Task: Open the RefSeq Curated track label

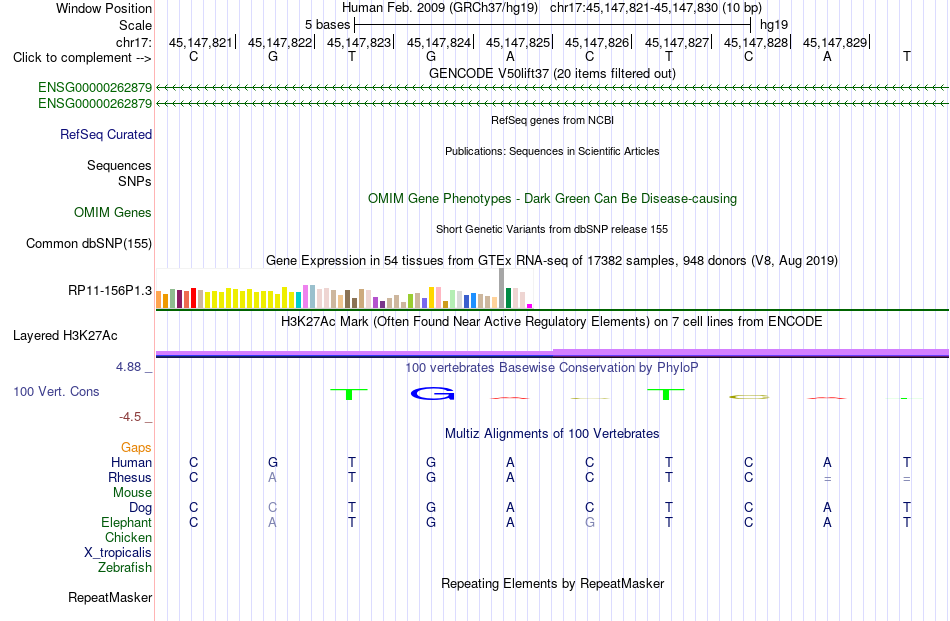Action: pyautogui.click(x=106, y=134)
